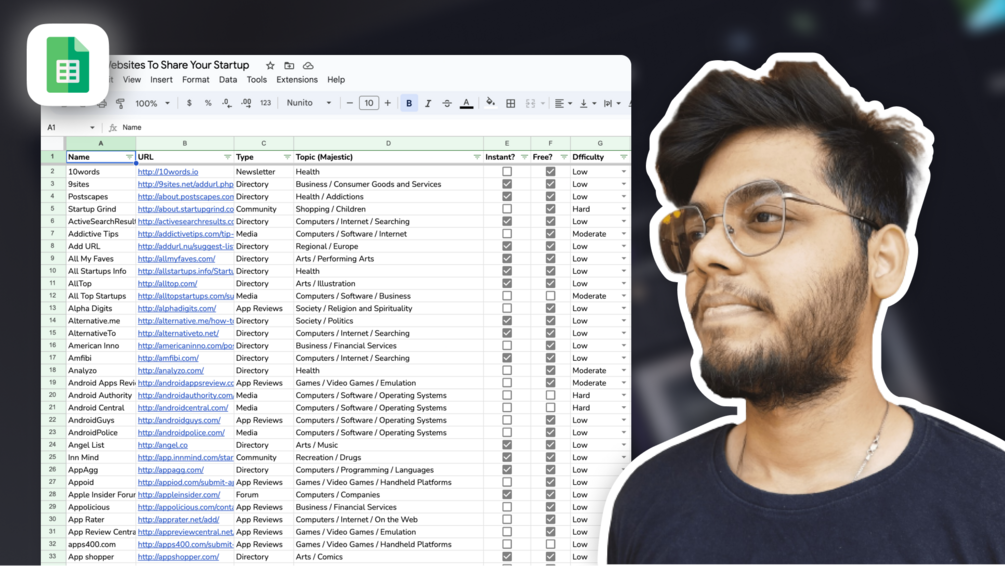This screenshot has height=566, width=1005.
Task: Open the http://amfibi.com/ link
Action: click(x=168, y=358)
